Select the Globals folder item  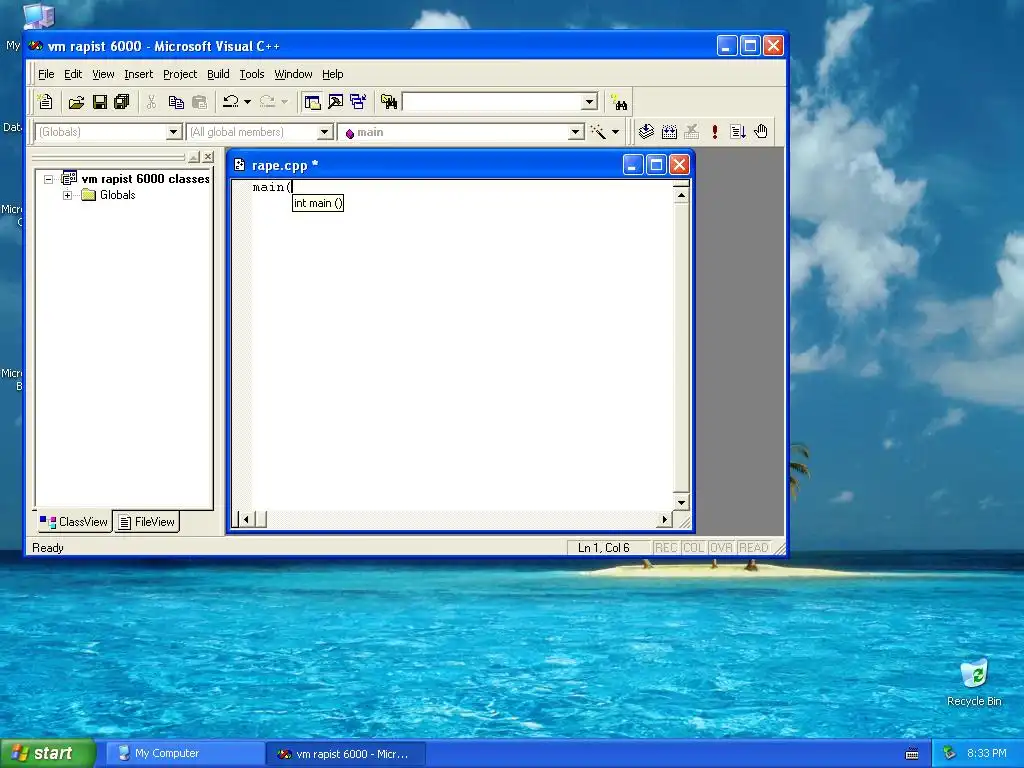point(117,195)
